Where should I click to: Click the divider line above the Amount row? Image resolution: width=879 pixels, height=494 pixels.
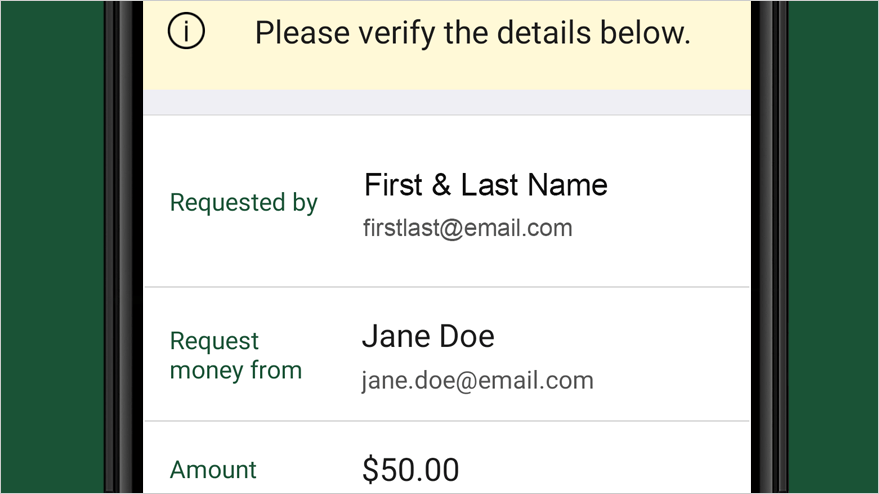pos(447,421)
